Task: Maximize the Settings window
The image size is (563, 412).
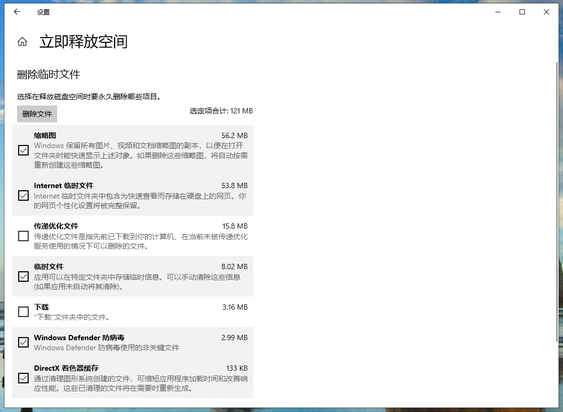Action: click(x=522, y=12)
